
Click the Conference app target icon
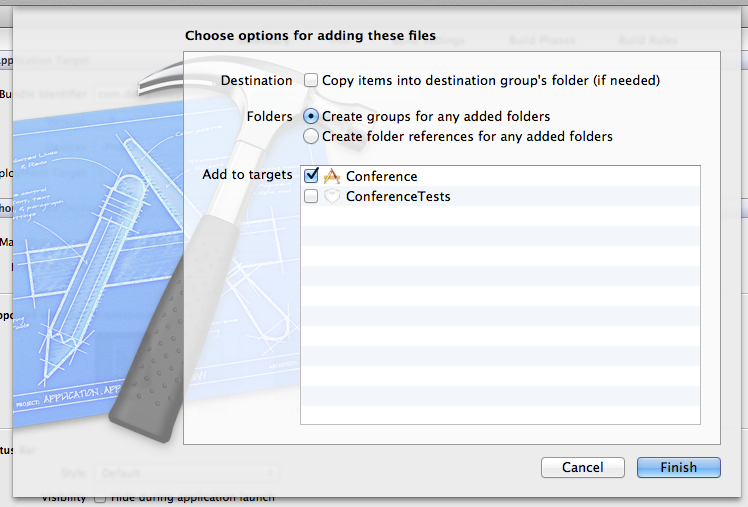(332, 176)
